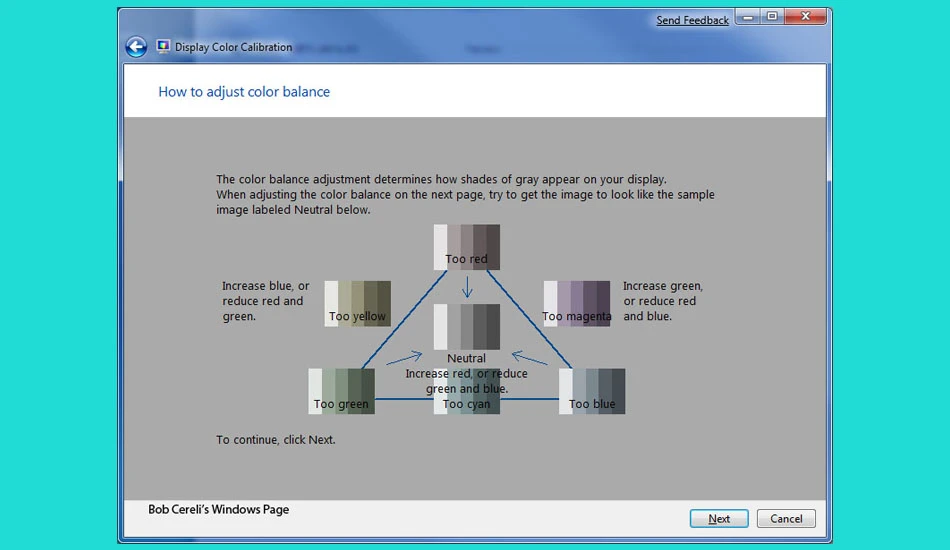Select the Too blue sample swatch
950x550 pixels.
pyautogui.click(x=592, y=391)
